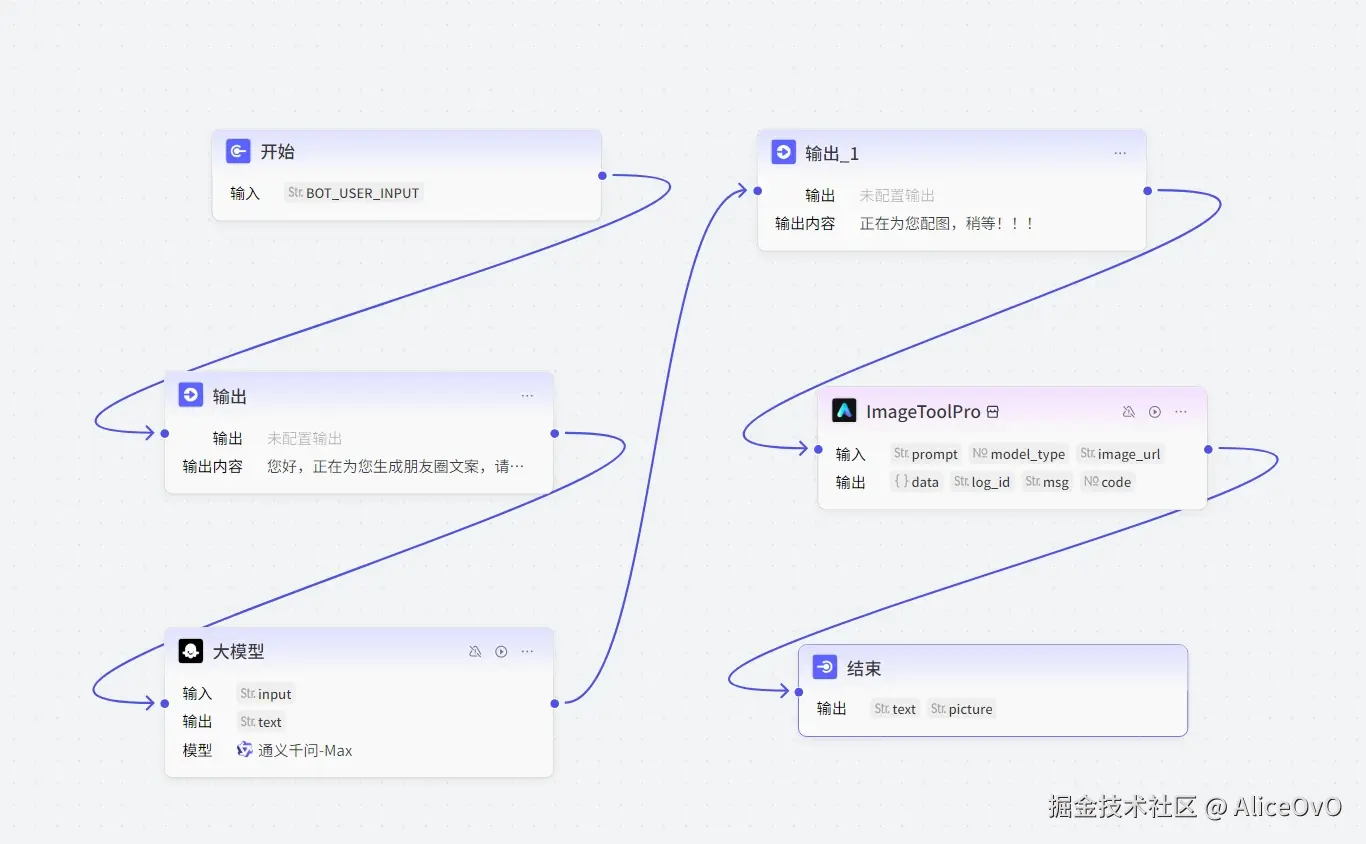Click the 结束 node's end icon
The height and width of the screenshot is (844, 1366).
pos(824,667)
